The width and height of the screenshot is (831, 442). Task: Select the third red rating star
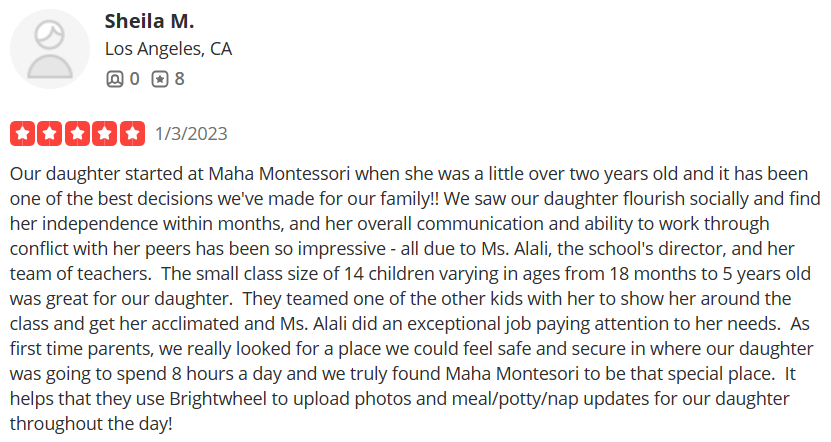tap(77, 132)
